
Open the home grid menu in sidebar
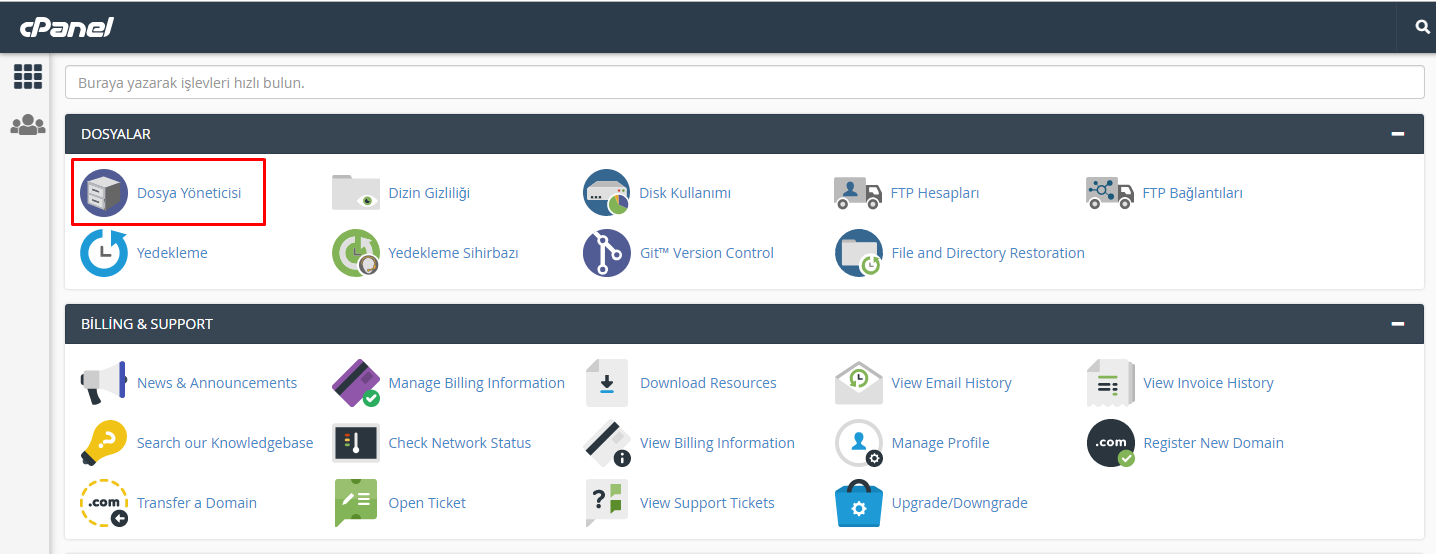(28, 77)
